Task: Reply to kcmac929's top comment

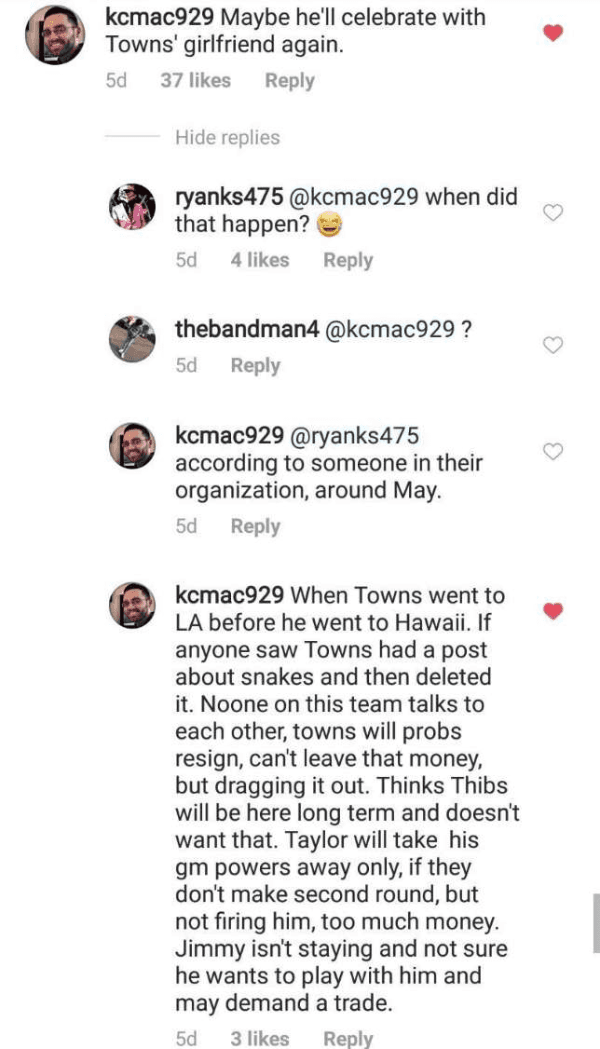Action: [x=289, y=81]
